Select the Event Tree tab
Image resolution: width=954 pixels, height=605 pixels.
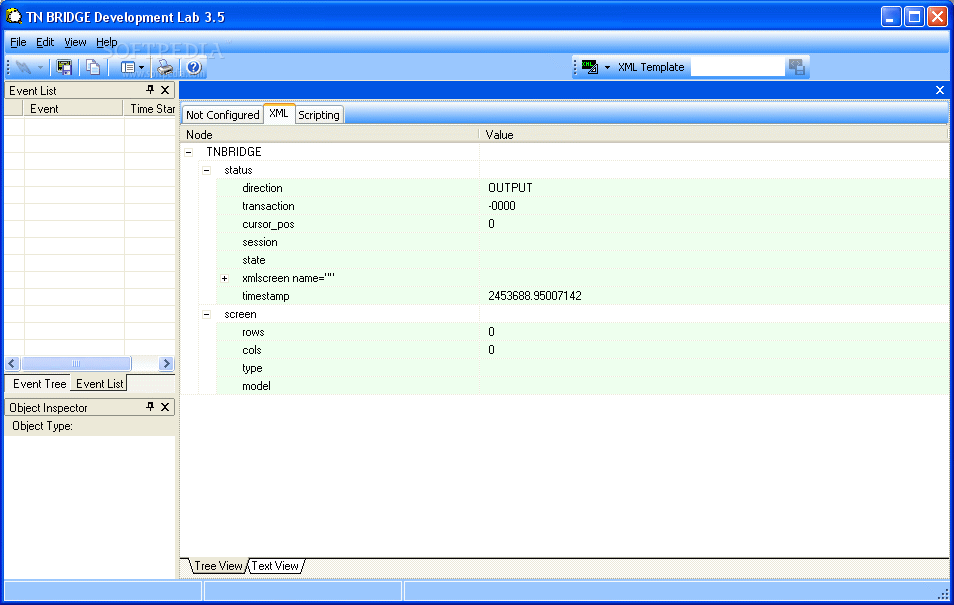pos(40,384)
